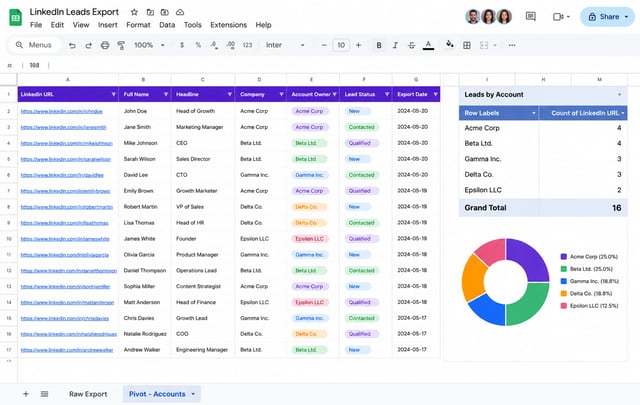
Task: Click the borders icon
Action: [467, 45]
